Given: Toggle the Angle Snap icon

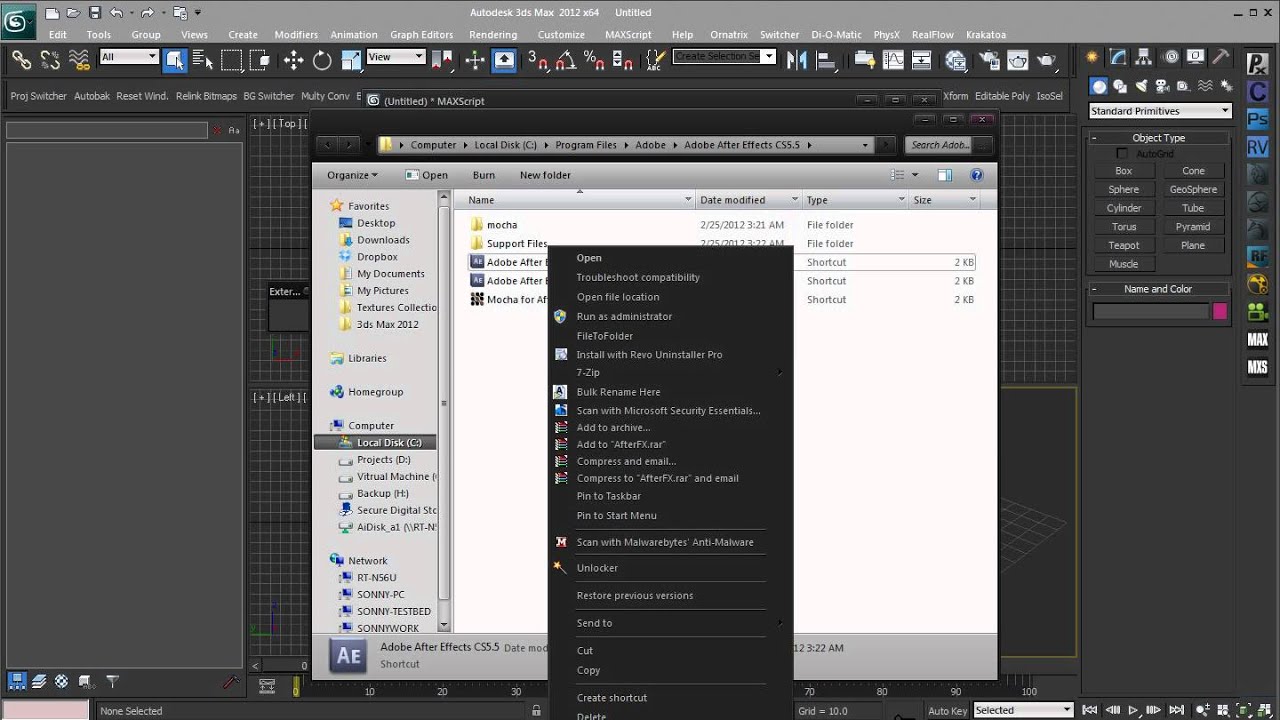Looking at the screenshot, I should 566,60.
